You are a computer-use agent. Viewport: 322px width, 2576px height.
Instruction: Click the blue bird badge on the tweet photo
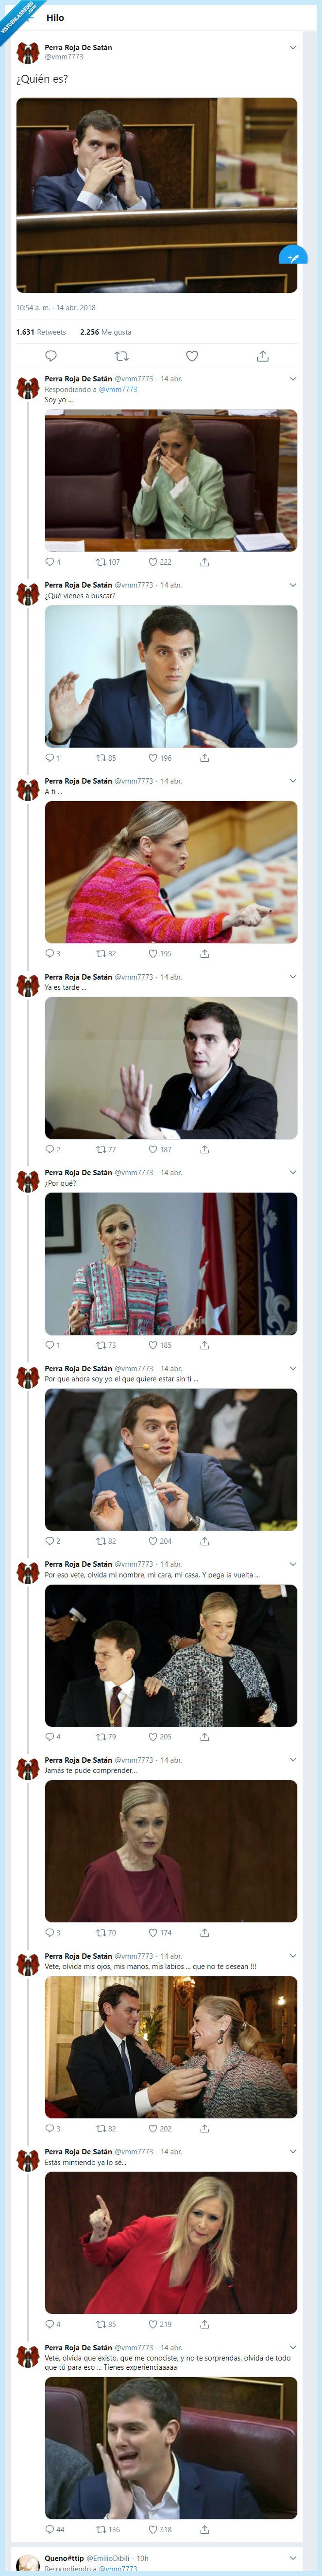point(291,256)
